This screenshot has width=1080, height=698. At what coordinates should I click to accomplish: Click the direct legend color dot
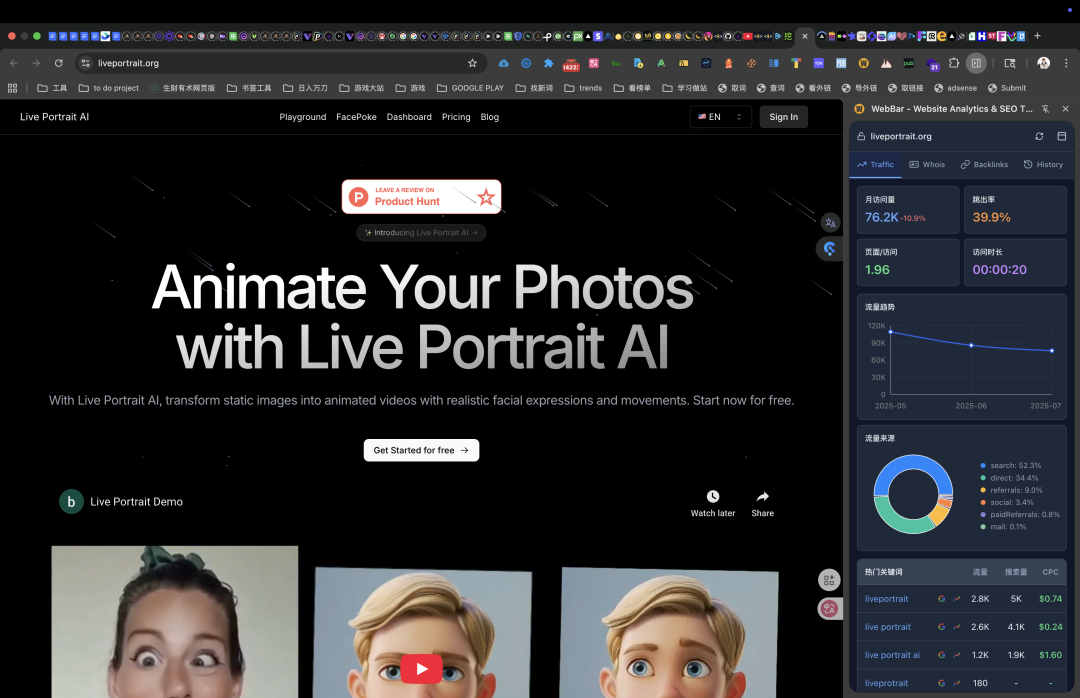983,478
